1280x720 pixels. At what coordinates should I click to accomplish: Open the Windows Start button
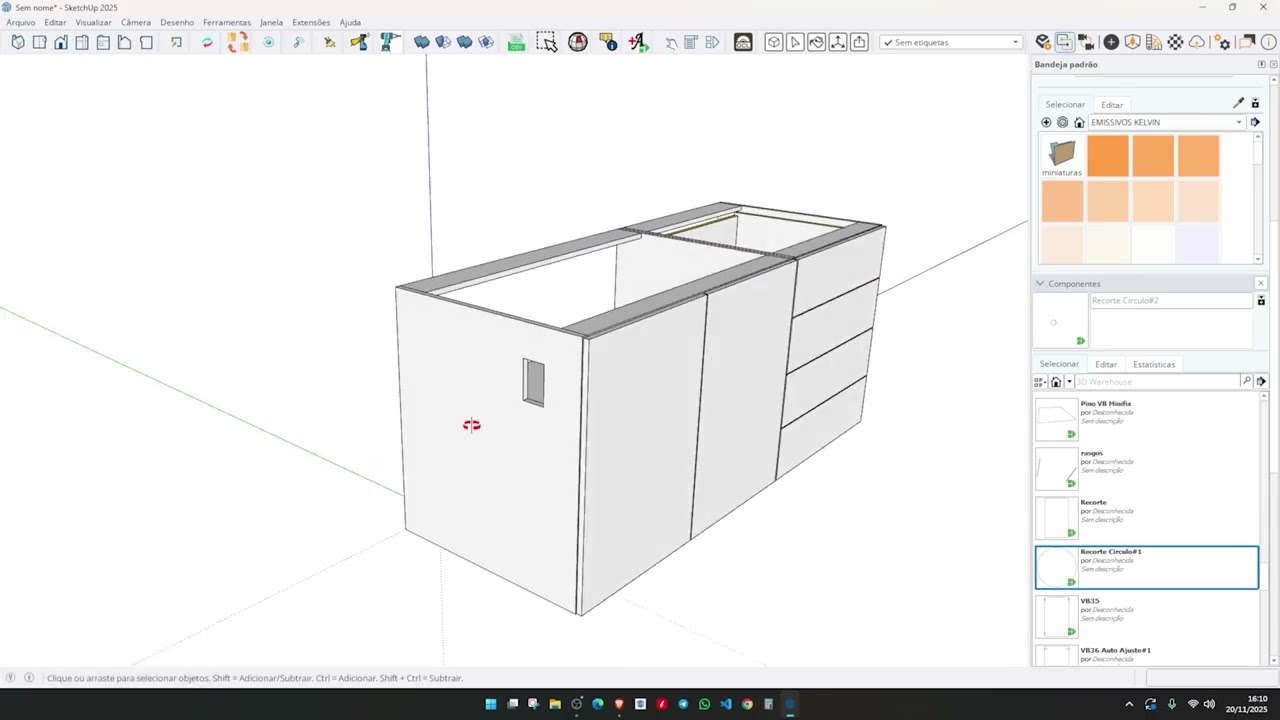(491, 704)
